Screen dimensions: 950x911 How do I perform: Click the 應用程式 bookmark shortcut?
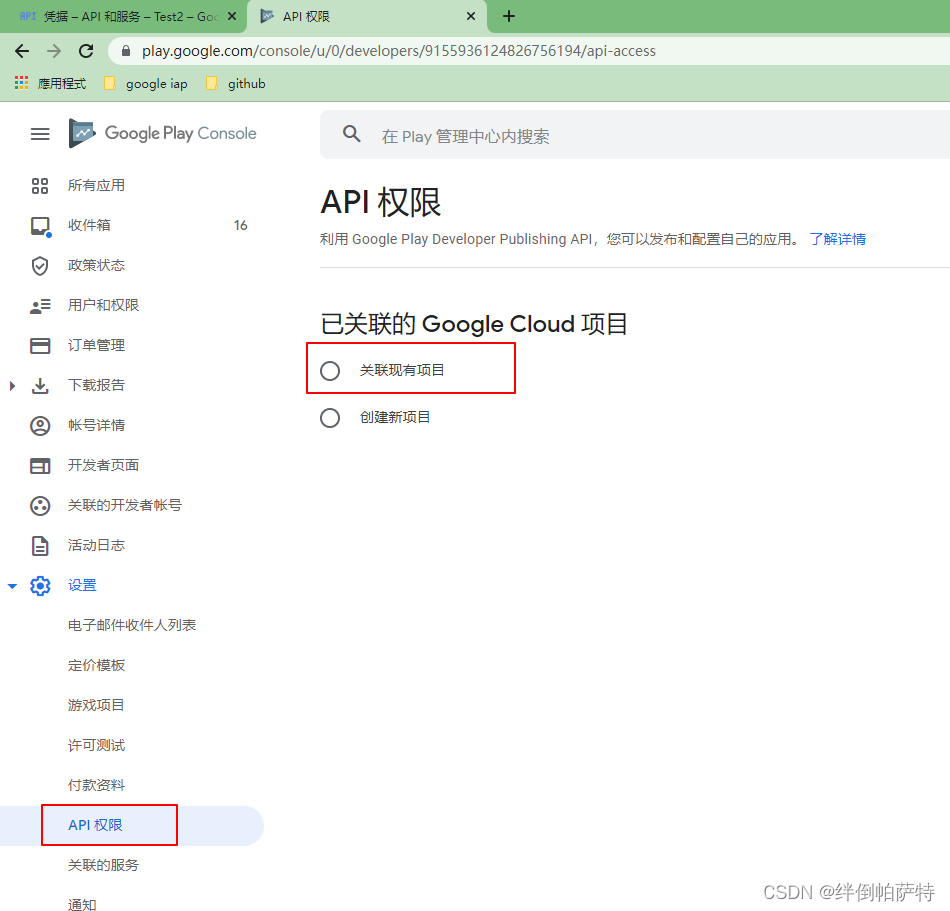click(x=51, y=84)
